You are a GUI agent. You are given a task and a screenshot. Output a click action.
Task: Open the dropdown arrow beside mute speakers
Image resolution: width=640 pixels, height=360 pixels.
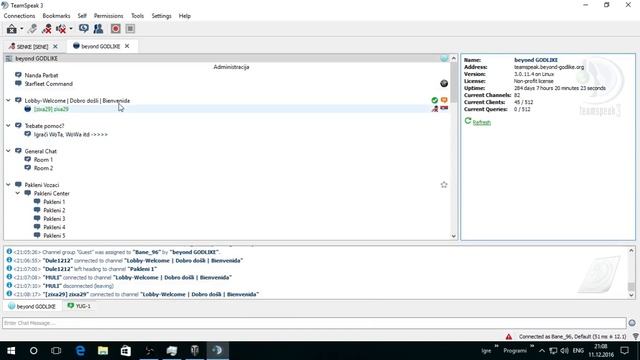pyautogui.click(x=71, y=29)
